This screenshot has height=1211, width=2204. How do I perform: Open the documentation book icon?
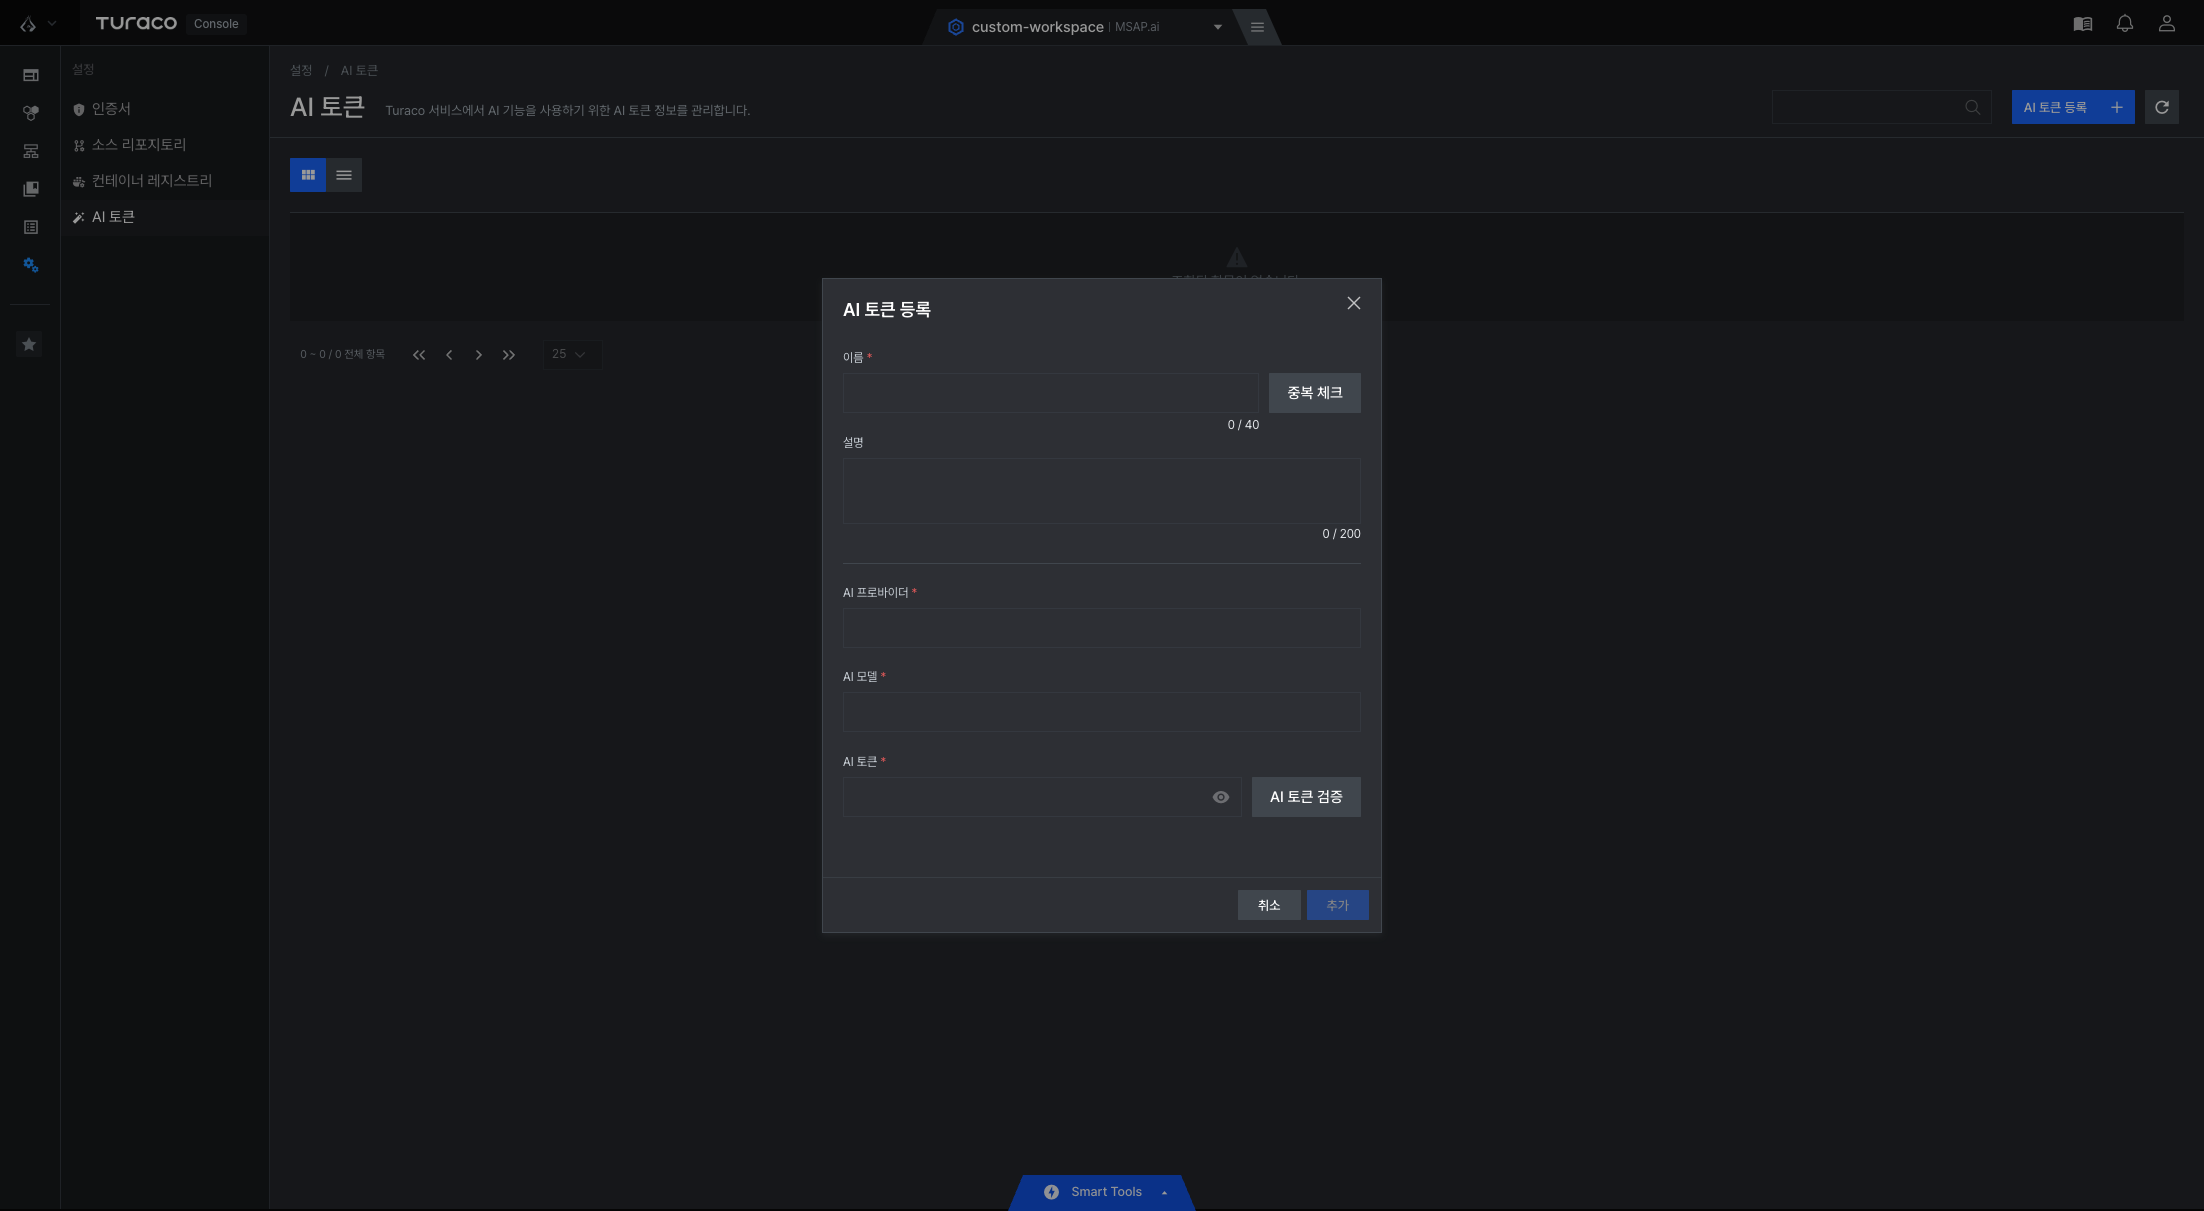[x=2083, y=24]
